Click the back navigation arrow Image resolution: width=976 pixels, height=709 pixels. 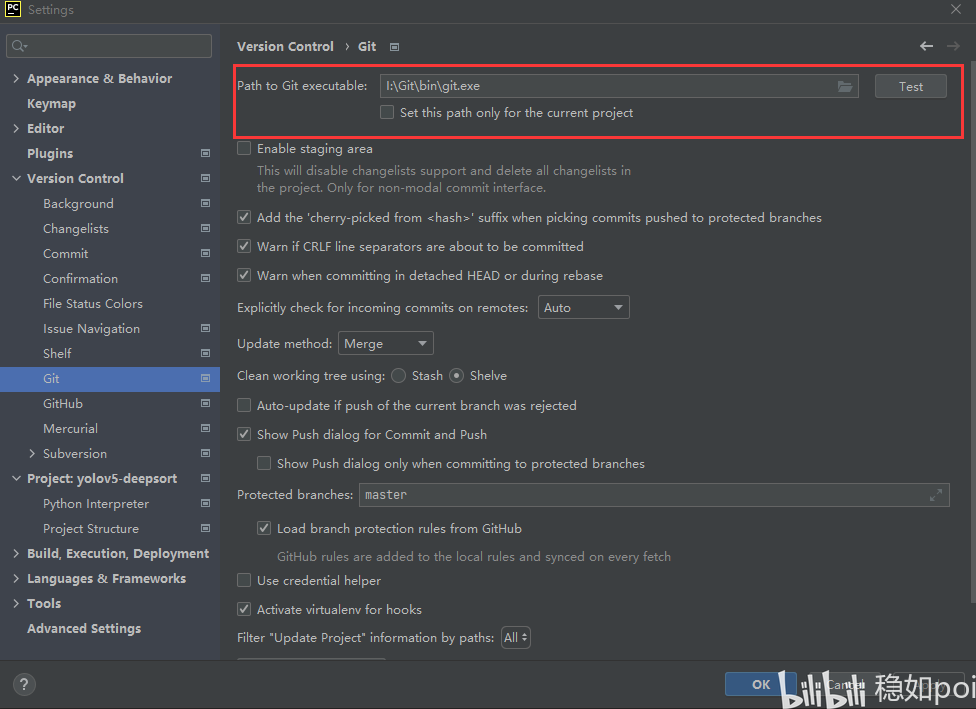click(x=926, y=46)
